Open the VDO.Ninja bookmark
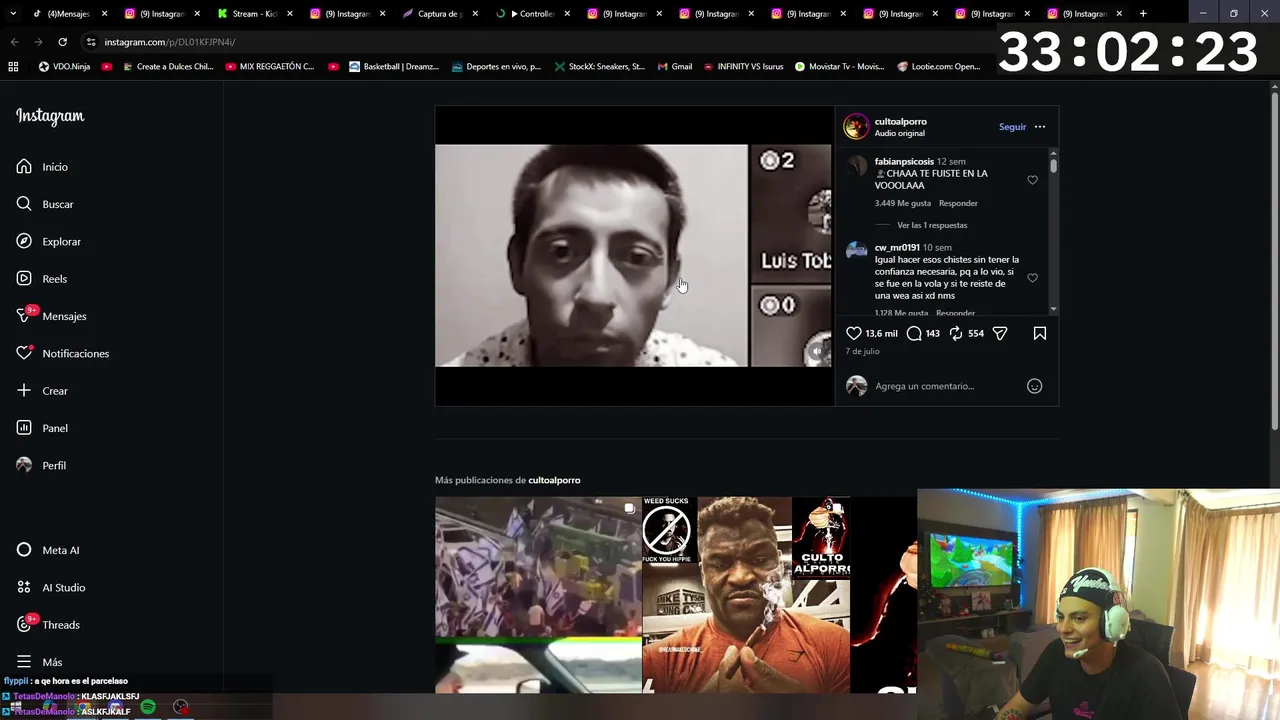 [x=64, y=67]
